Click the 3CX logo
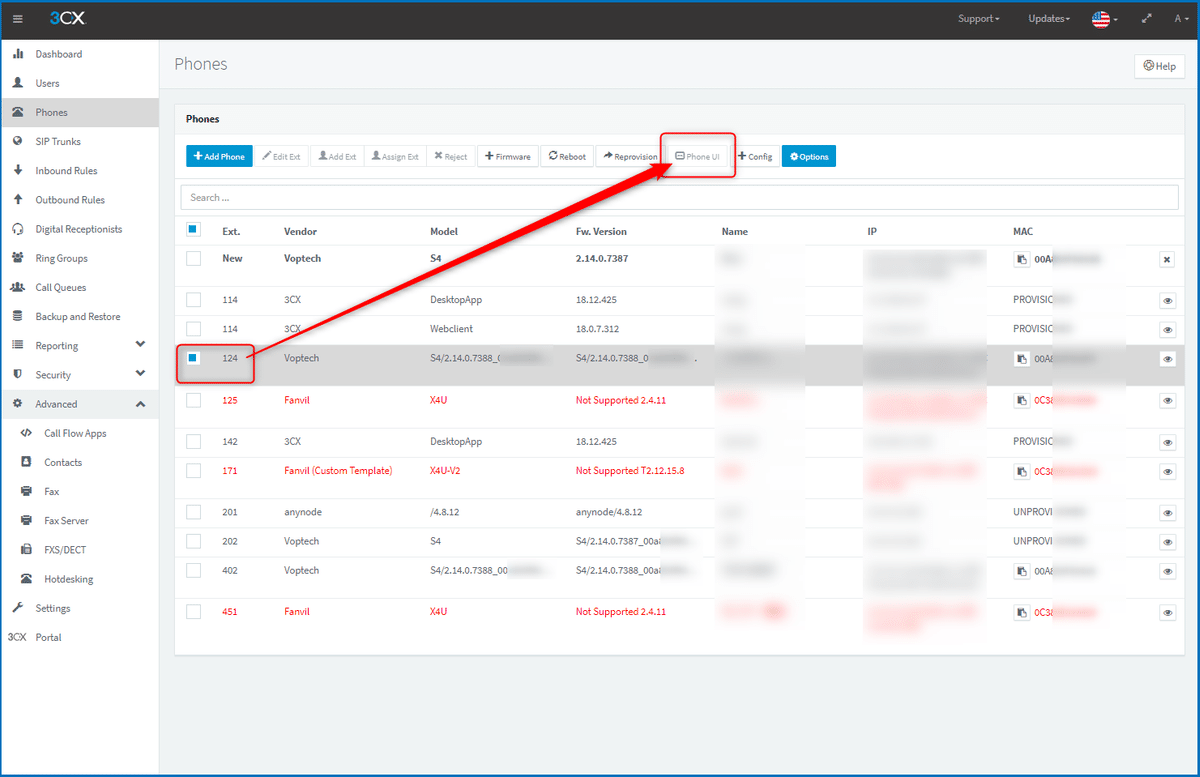The image size is (1200, 777). click(67, 19)
